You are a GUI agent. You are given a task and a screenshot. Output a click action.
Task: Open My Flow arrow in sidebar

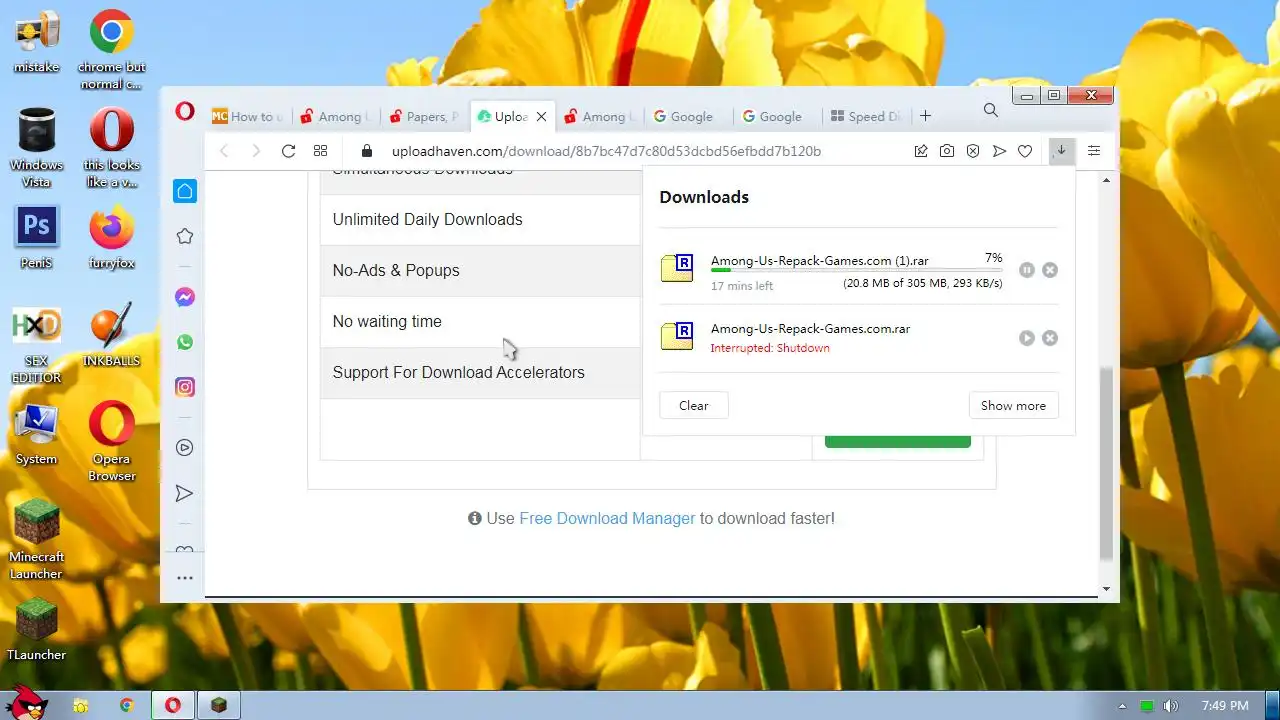(x=185, y=493)
